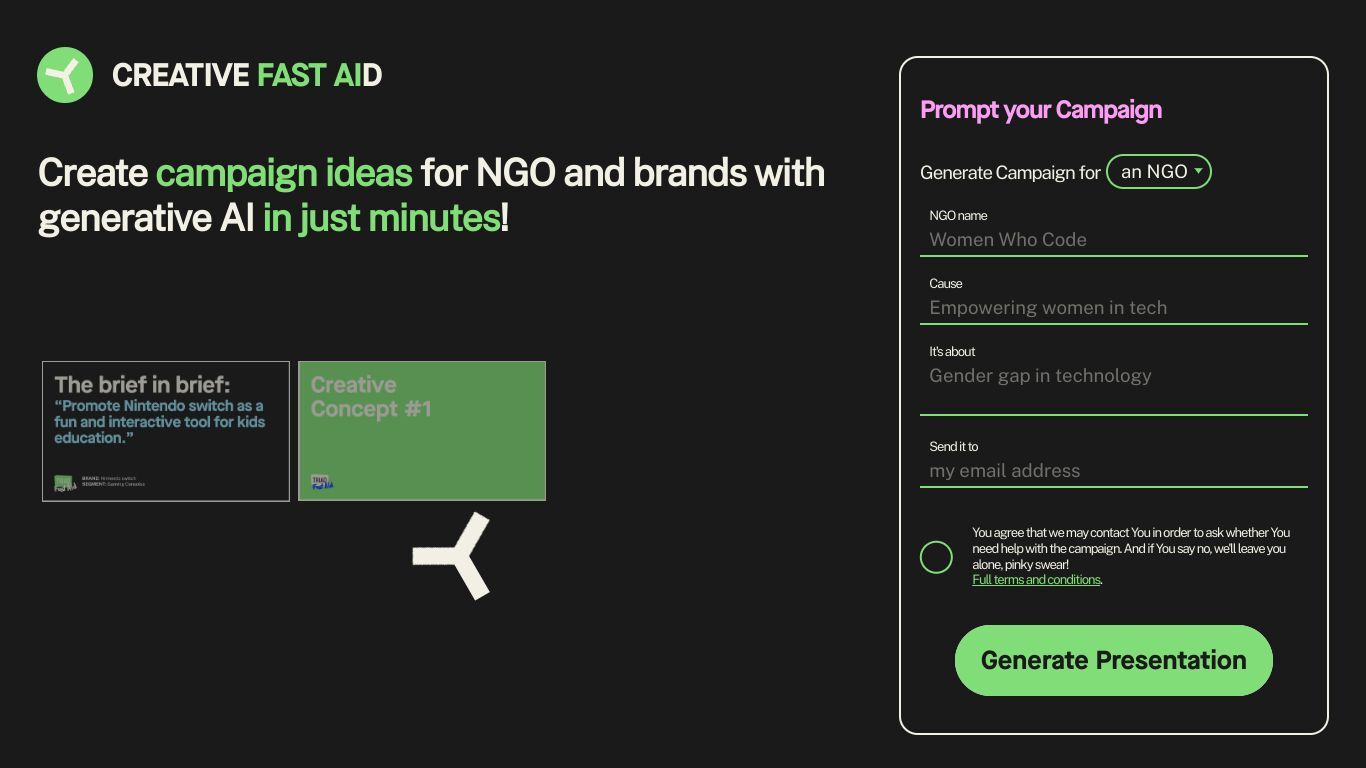
Task: Click the 'Generate Campaign for' label
Action: pos(1010,172)
